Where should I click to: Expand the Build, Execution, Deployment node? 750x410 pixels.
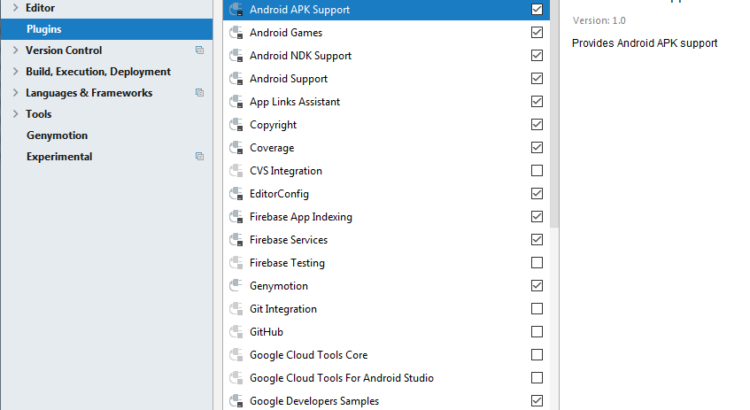tap(15, 72)
